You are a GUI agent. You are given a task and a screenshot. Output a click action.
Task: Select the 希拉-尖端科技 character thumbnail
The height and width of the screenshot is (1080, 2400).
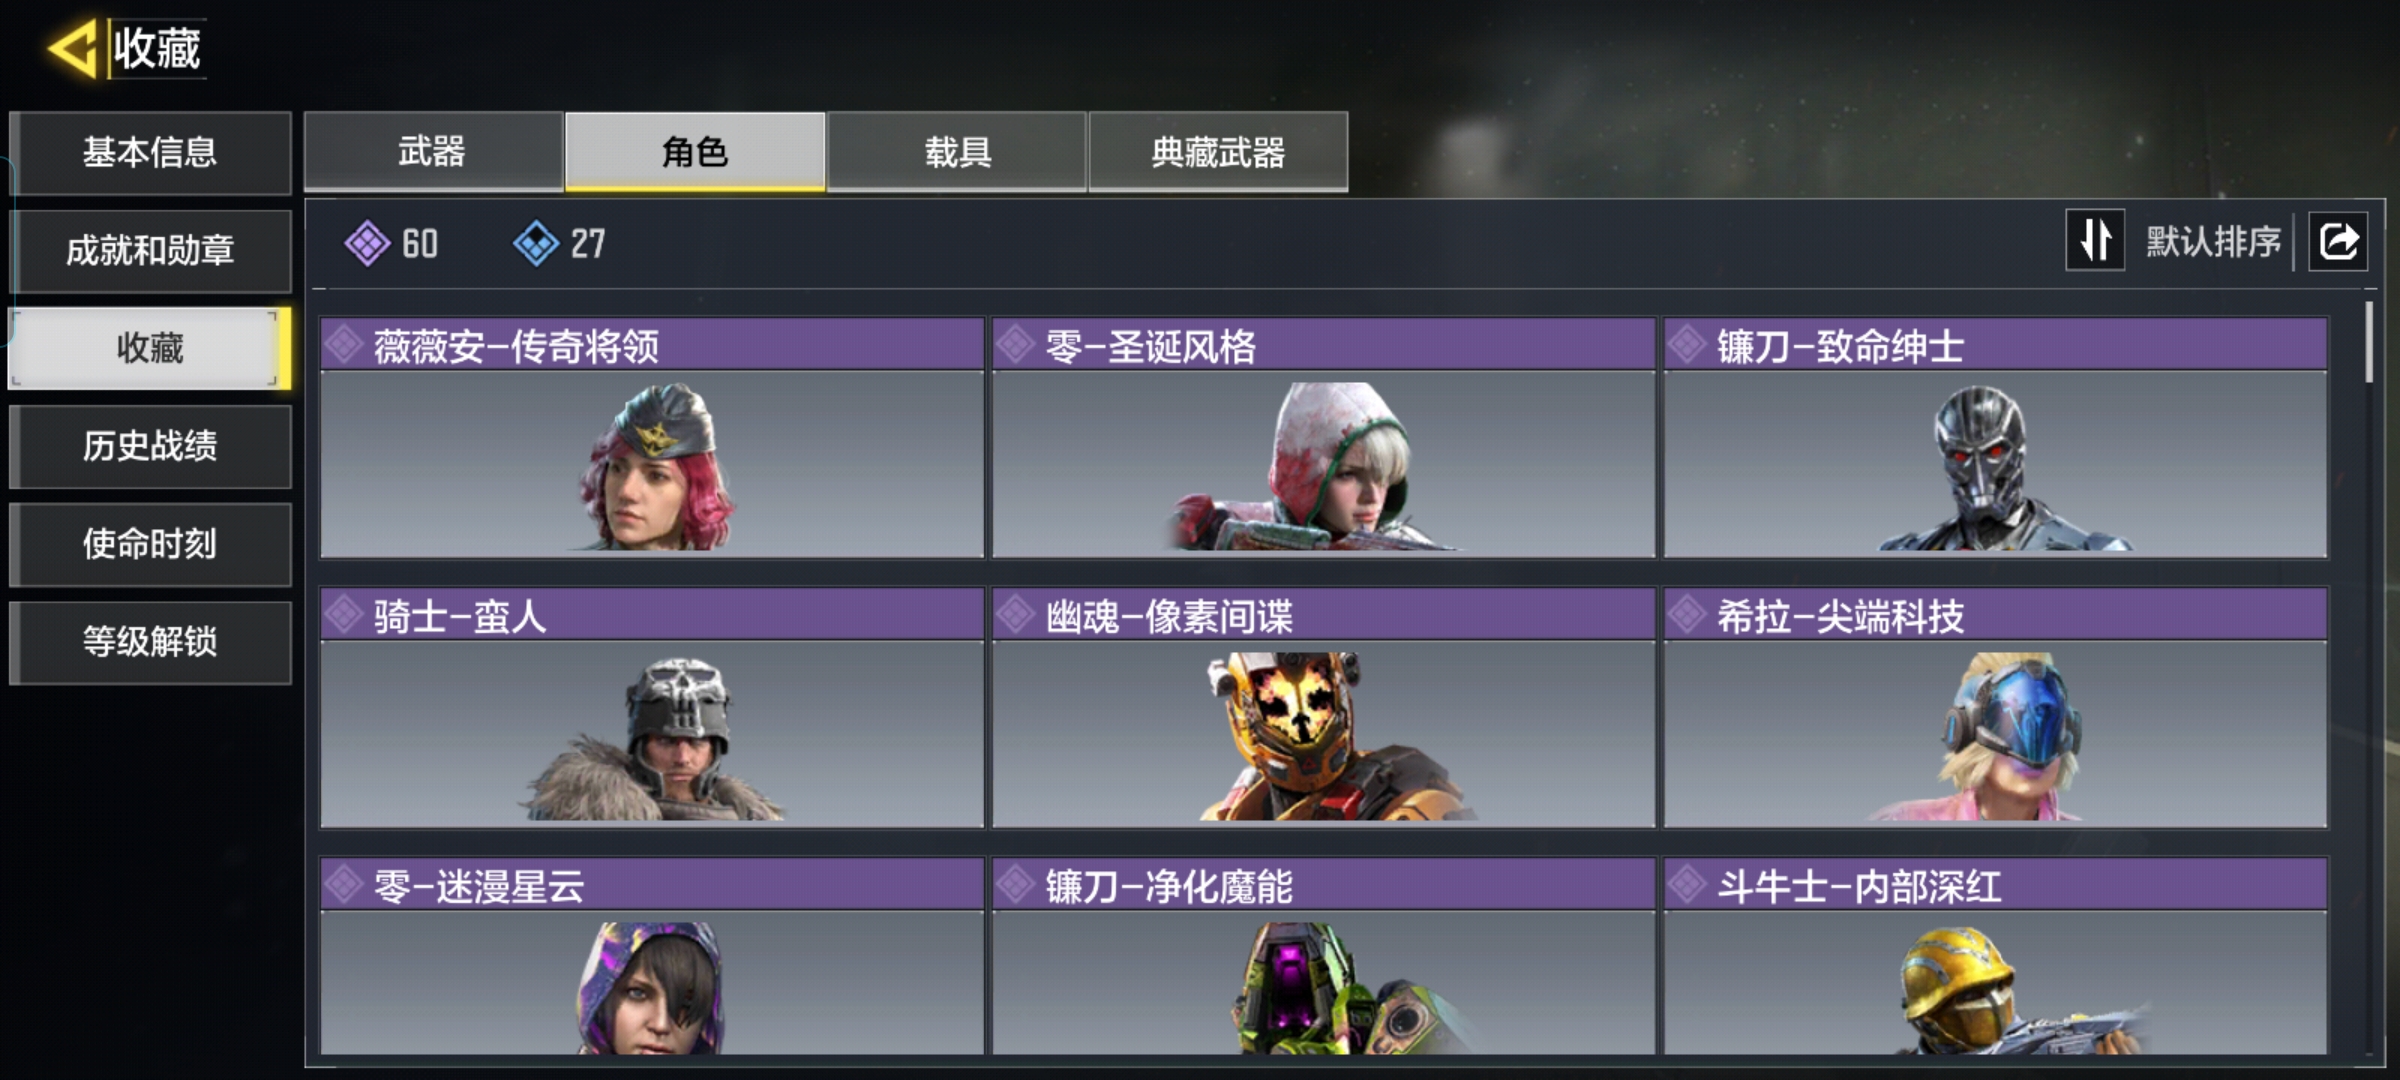[1995, 734]
